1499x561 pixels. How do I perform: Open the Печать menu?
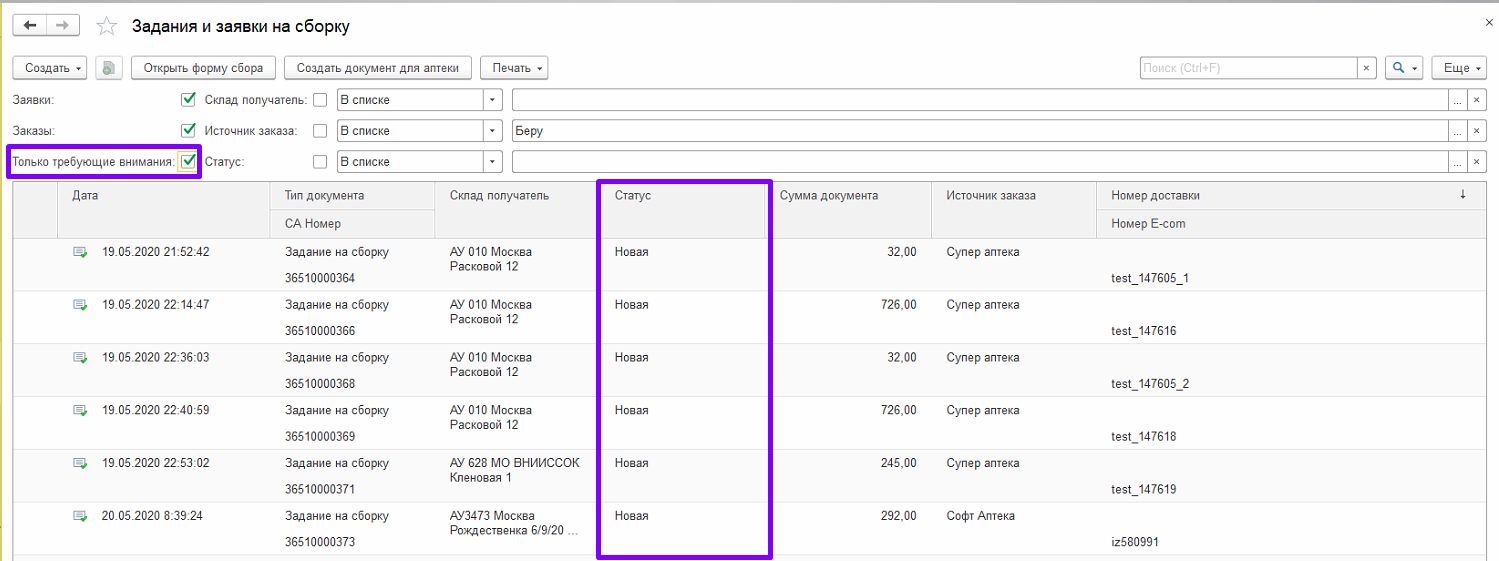(514, 68)
